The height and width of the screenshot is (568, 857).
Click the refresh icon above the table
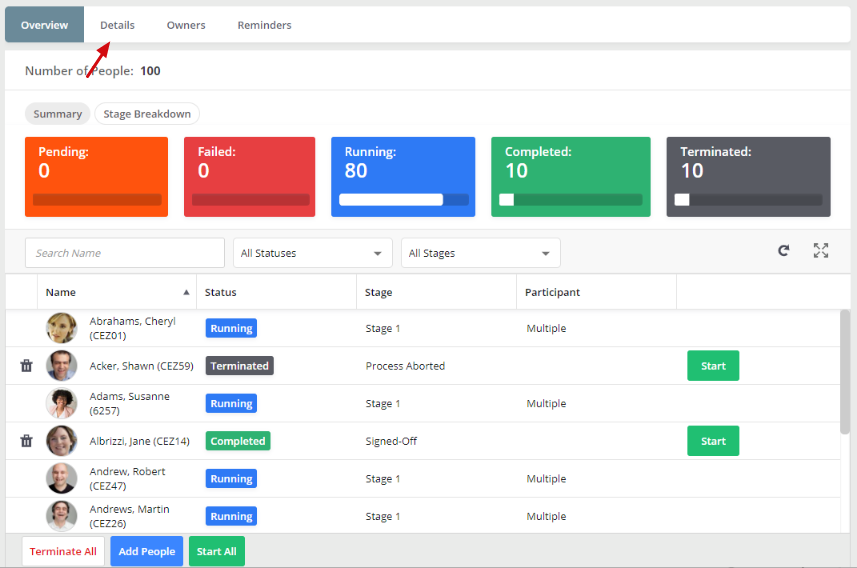point(784,251)
